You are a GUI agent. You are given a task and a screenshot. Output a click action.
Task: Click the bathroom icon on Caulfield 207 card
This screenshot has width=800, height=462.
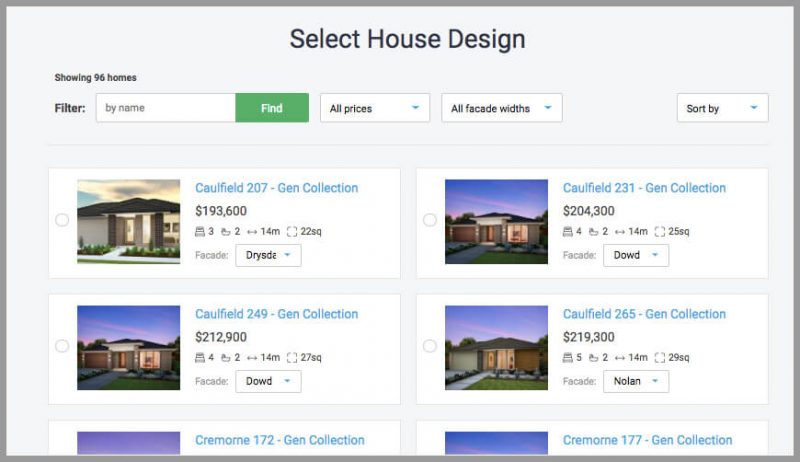[226, 232]
